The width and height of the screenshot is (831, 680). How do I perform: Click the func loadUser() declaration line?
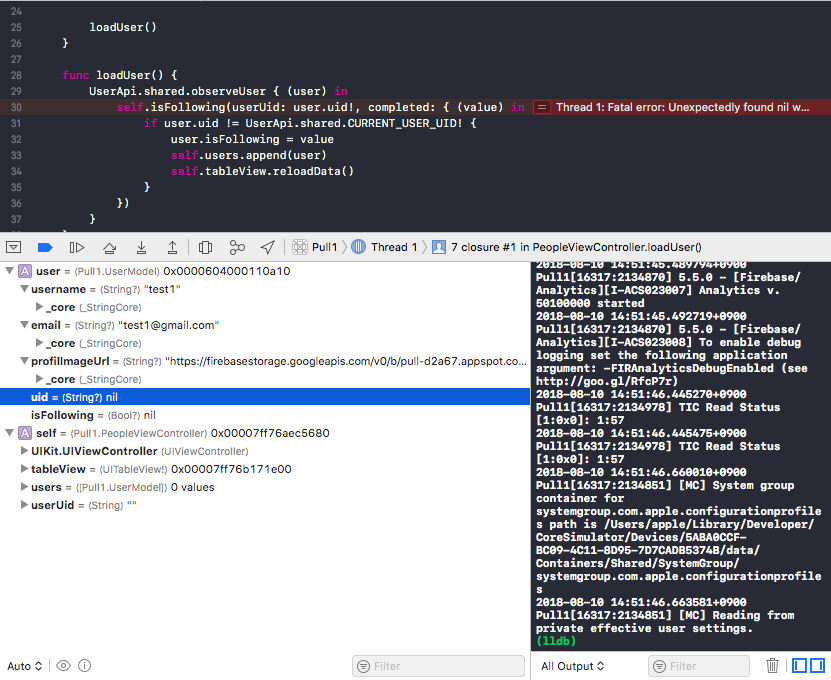pos(120,75)
